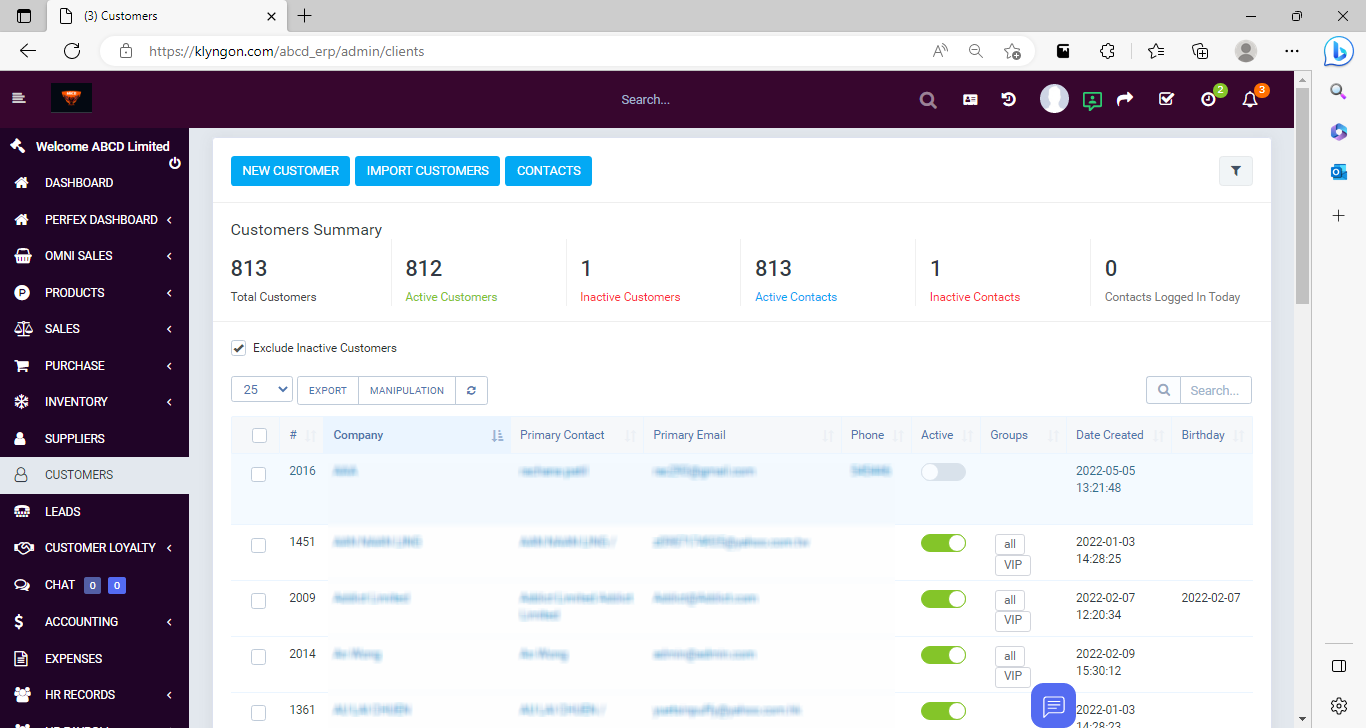Open the to-do checklist icon in the header

pyautogui.click(x=1165, y=99)
